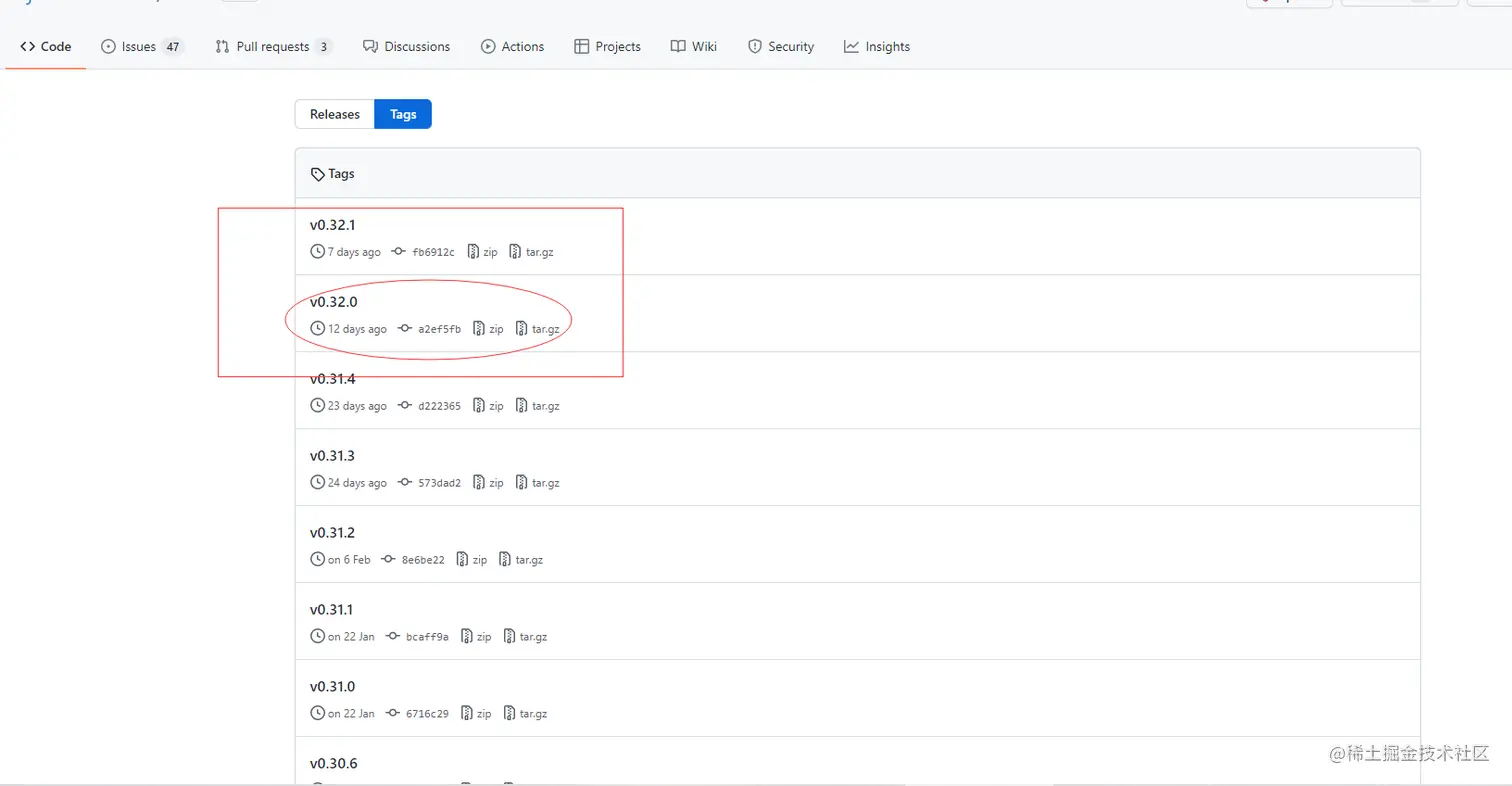The image size is (1512, 786).
Task: Open tag v0.31.4
Action: 332,379
